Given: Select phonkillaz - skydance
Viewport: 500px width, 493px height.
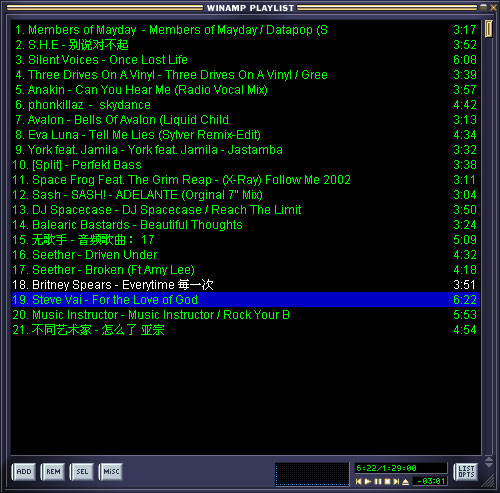Looking at the screenshot, I should pos(246,105).
